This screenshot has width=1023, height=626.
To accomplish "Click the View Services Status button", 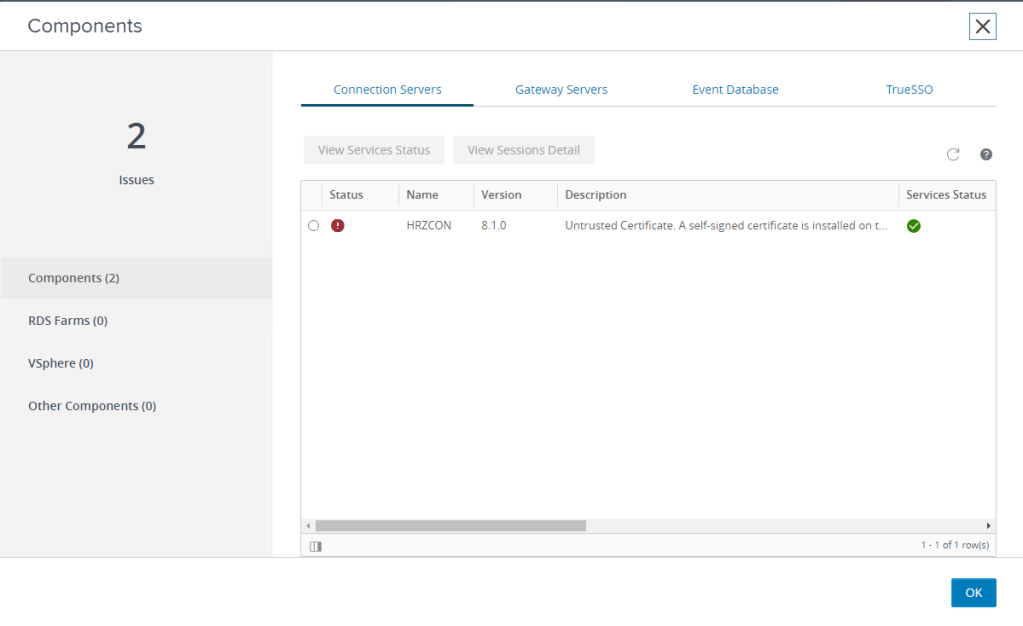I will [374, 150].
